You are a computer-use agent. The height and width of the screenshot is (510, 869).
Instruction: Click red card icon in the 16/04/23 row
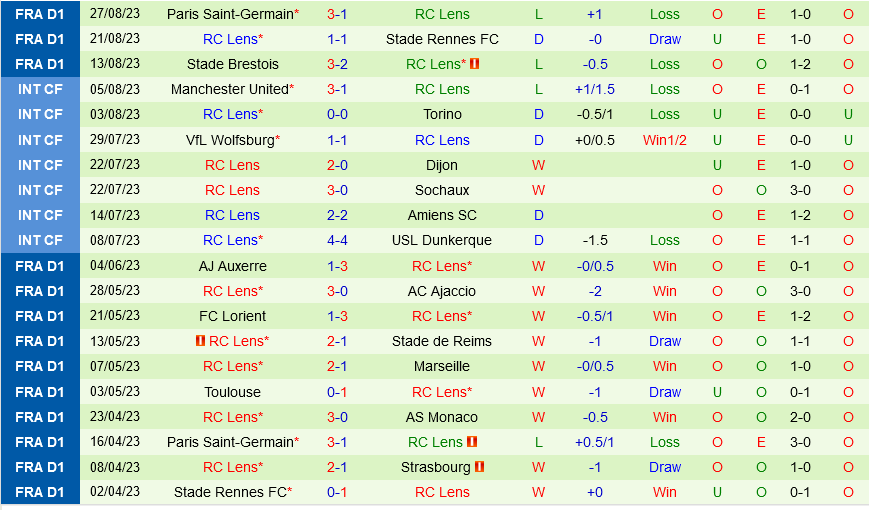tap(472, 442)
